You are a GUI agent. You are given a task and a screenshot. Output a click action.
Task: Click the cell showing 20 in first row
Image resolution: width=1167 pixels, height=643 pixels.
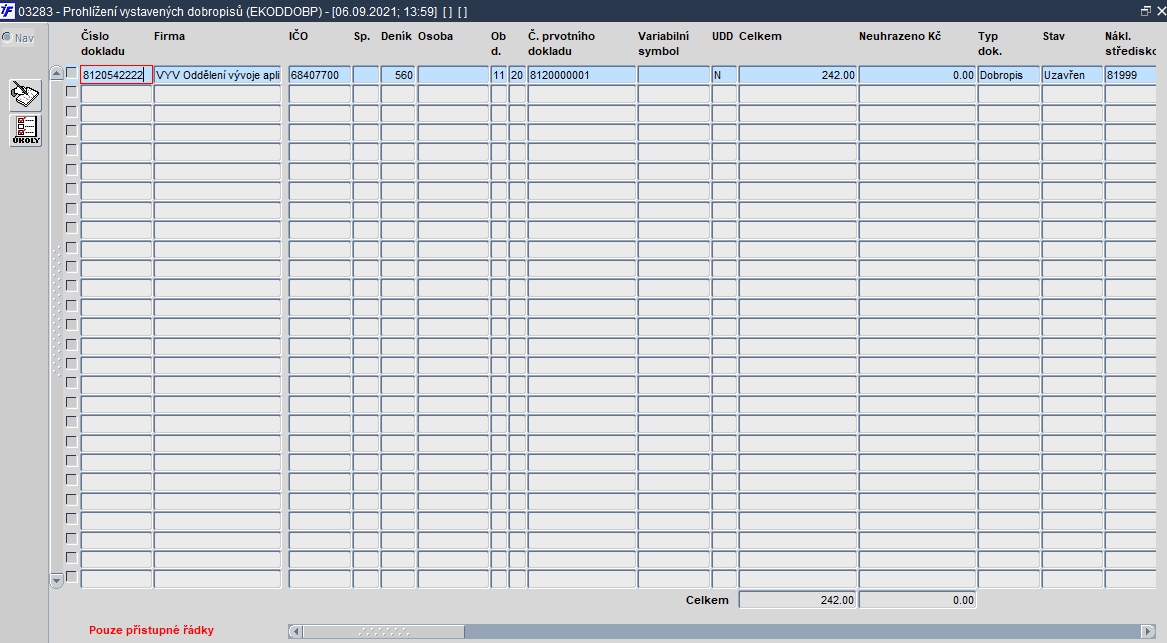(517, 74)
